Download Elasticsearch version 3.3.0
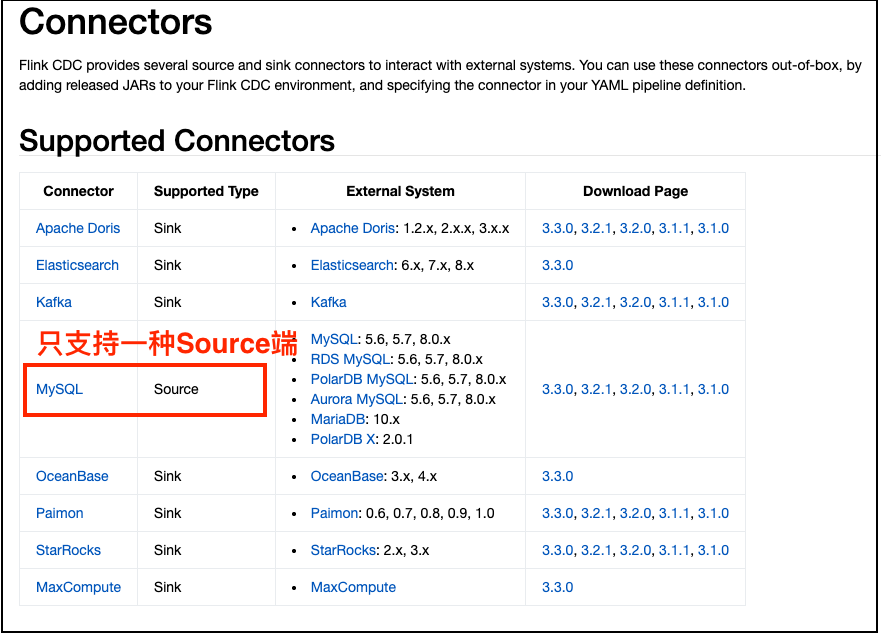 click(x=557, y=265)
